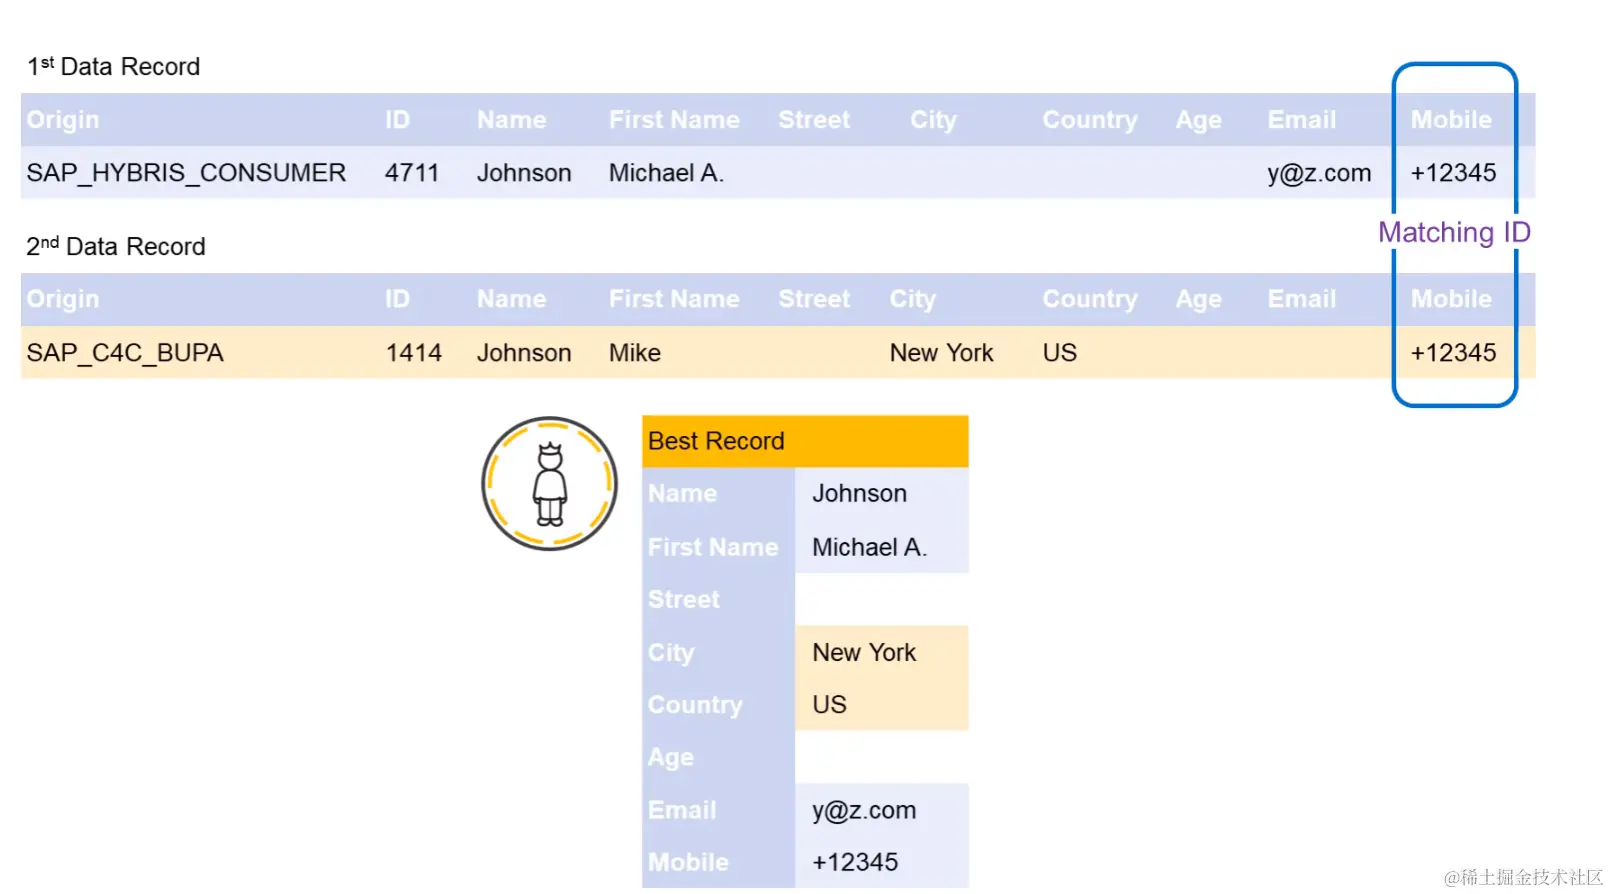Click name Johnson in first data record
This screenshot has height=894, width=1610.
pyautogui.click(x=524, y=173)
